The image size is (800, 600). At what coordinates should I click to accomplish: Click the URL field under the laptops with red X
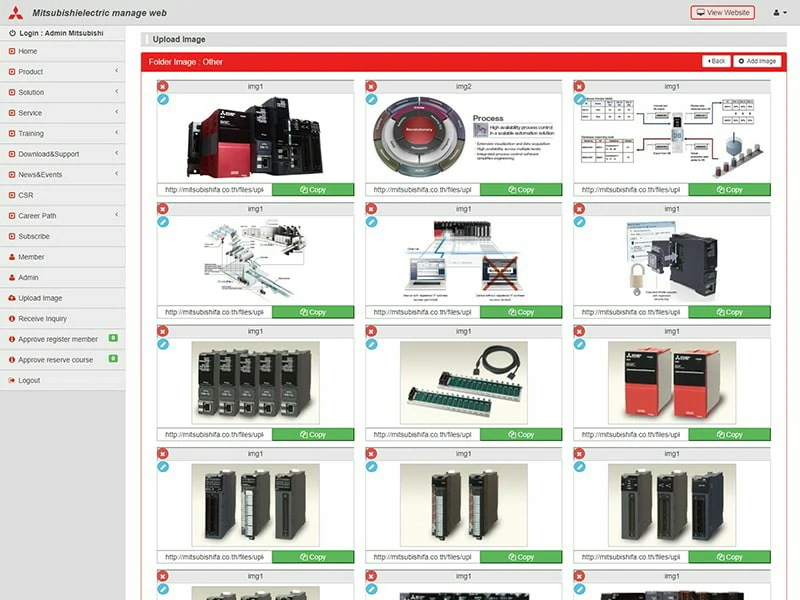click(x=423, y=312)
